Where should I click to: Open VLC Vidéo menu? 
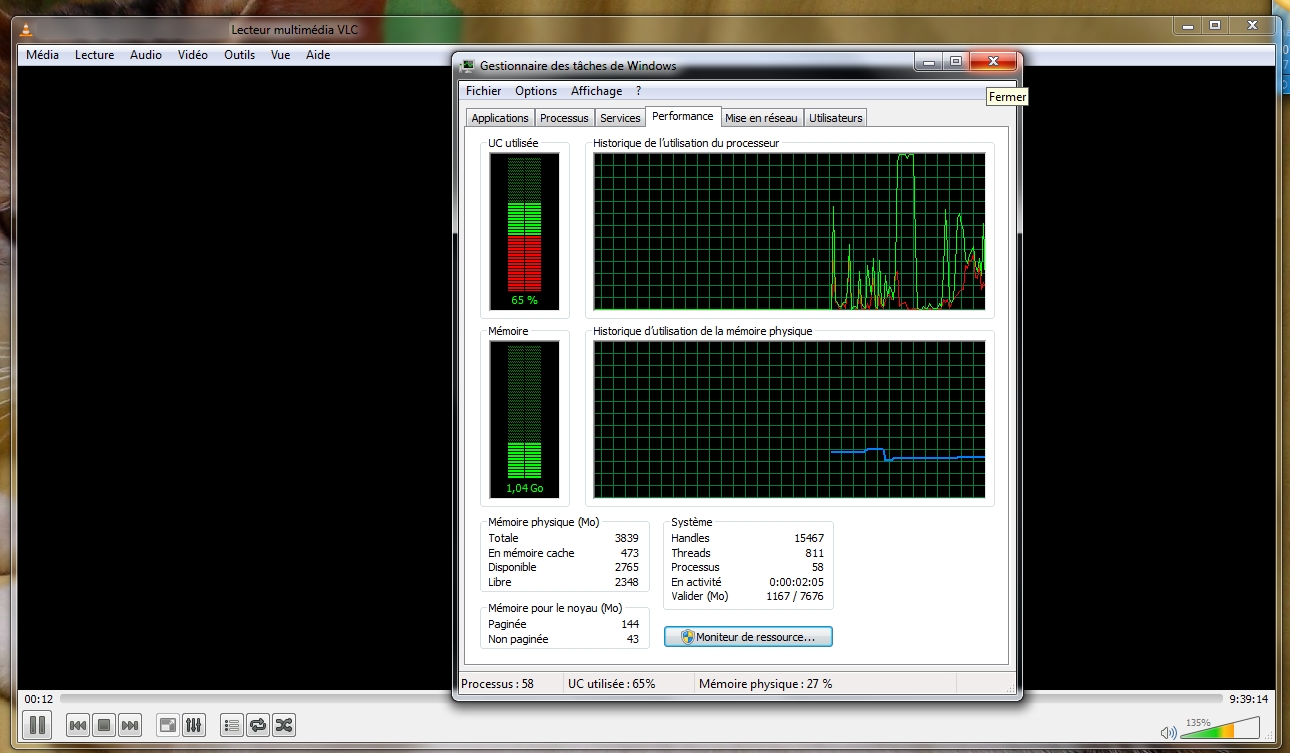(193, 55)
